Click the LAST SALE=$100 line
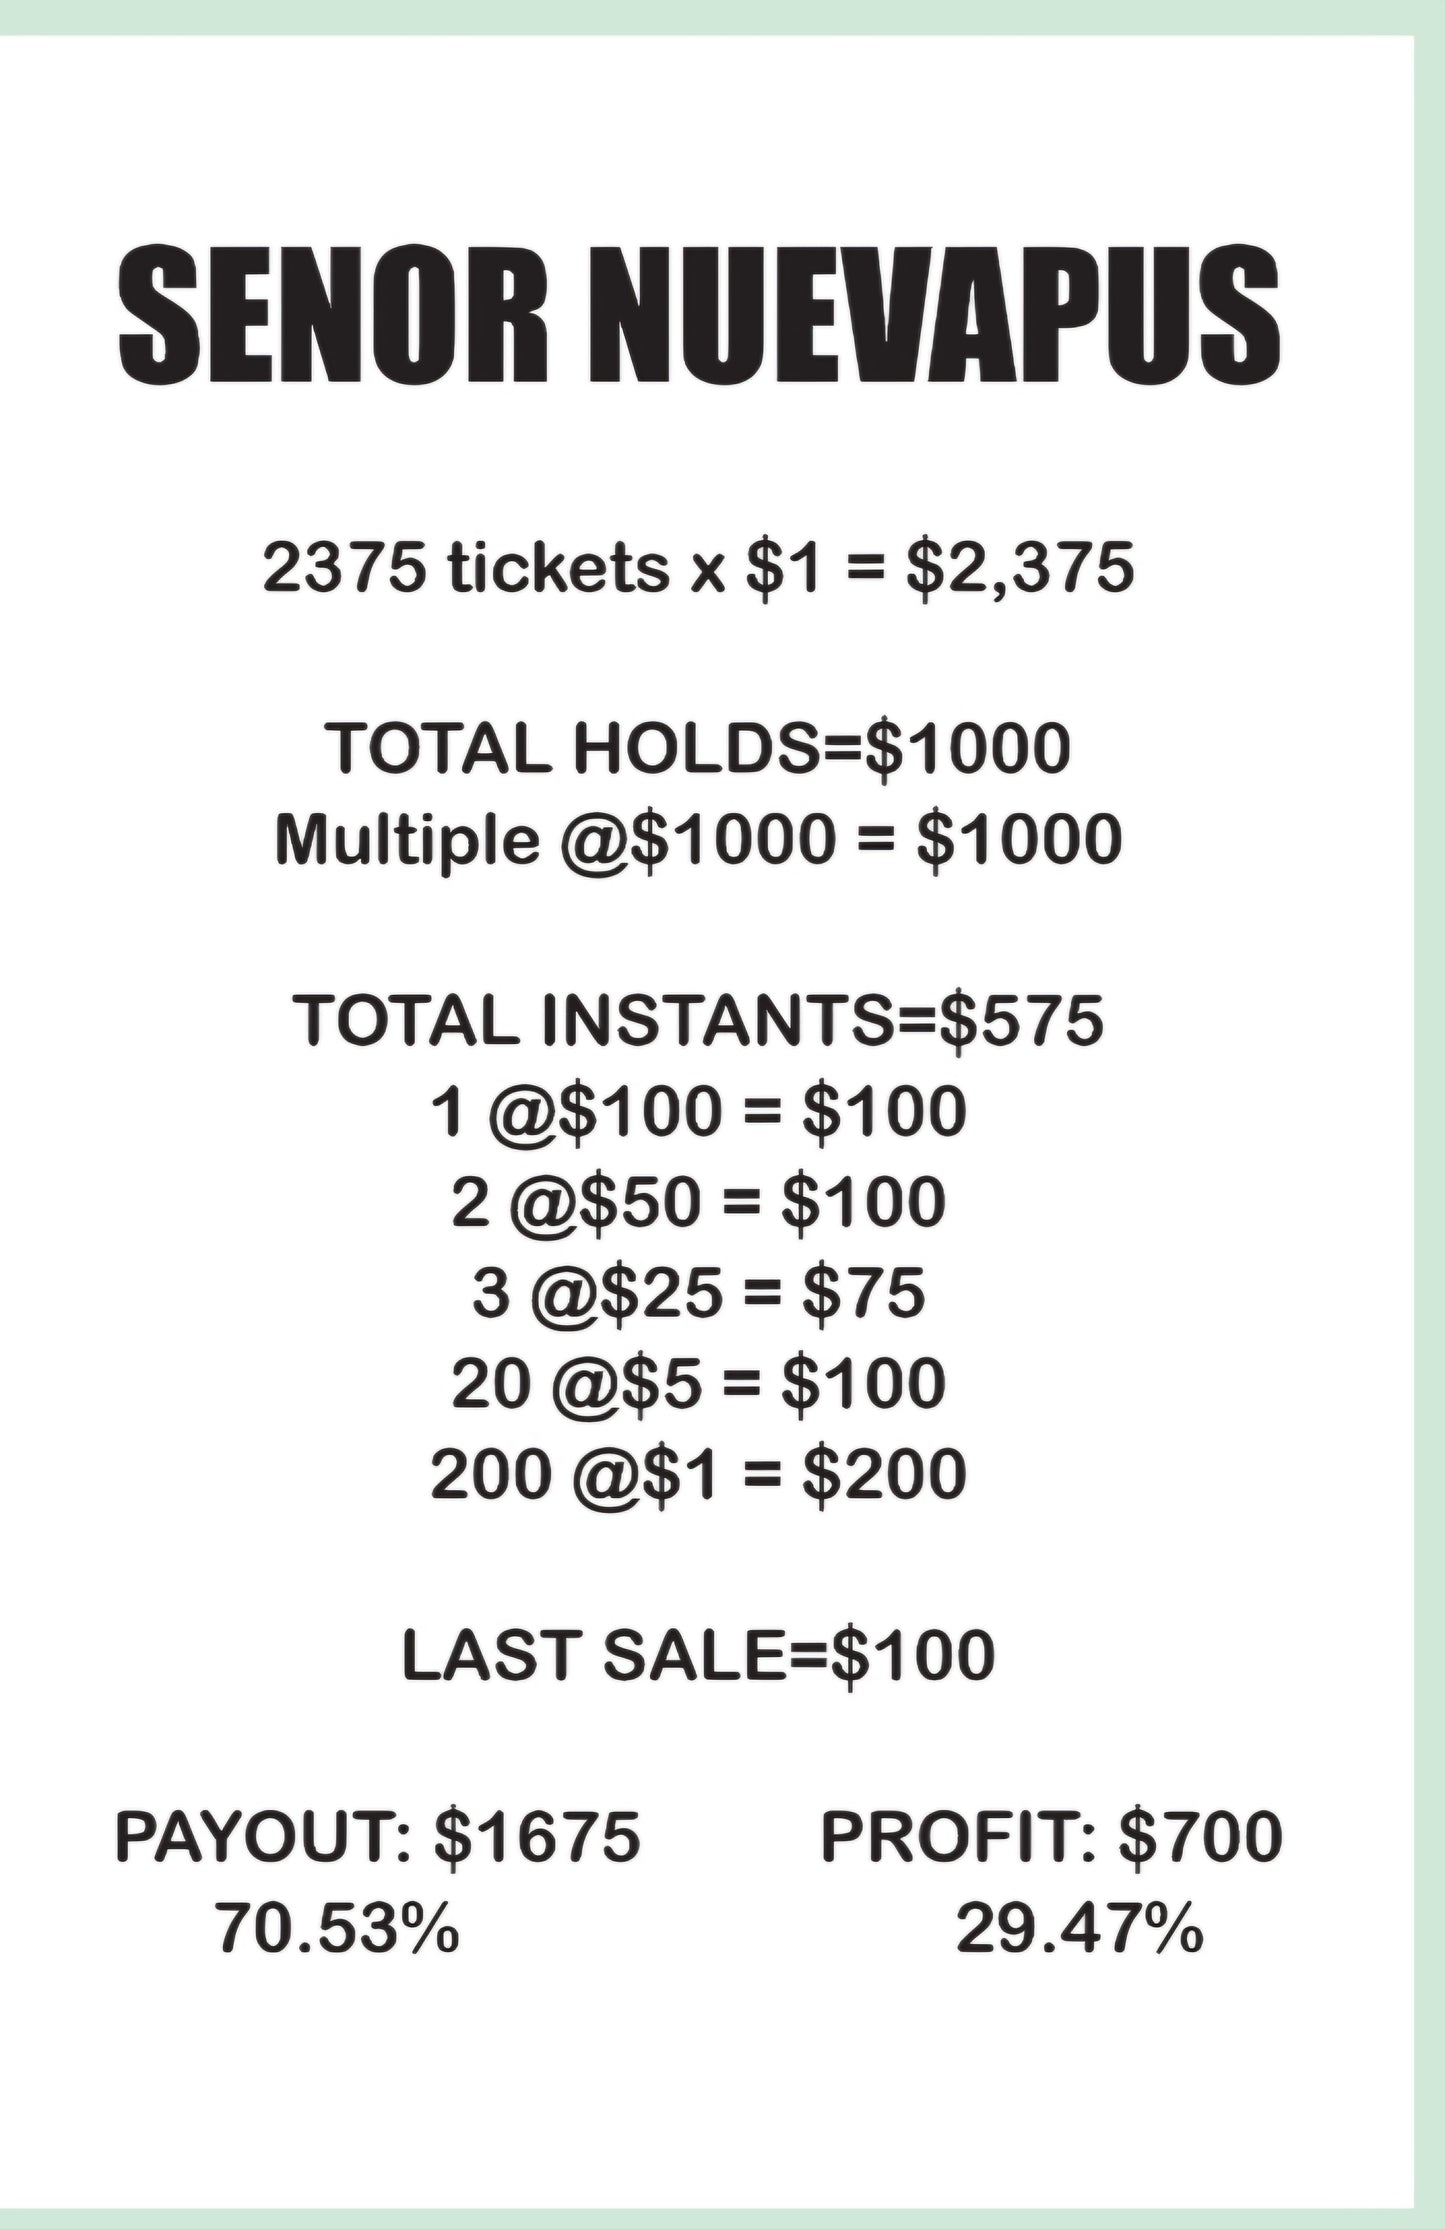The width and height of the screenshot is (1445, 2229). click(698, 1656)
